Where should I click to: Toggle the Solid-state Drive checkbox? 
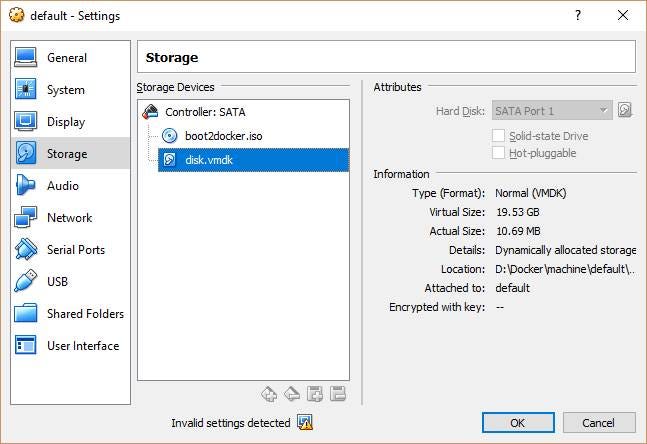point(498,135)
